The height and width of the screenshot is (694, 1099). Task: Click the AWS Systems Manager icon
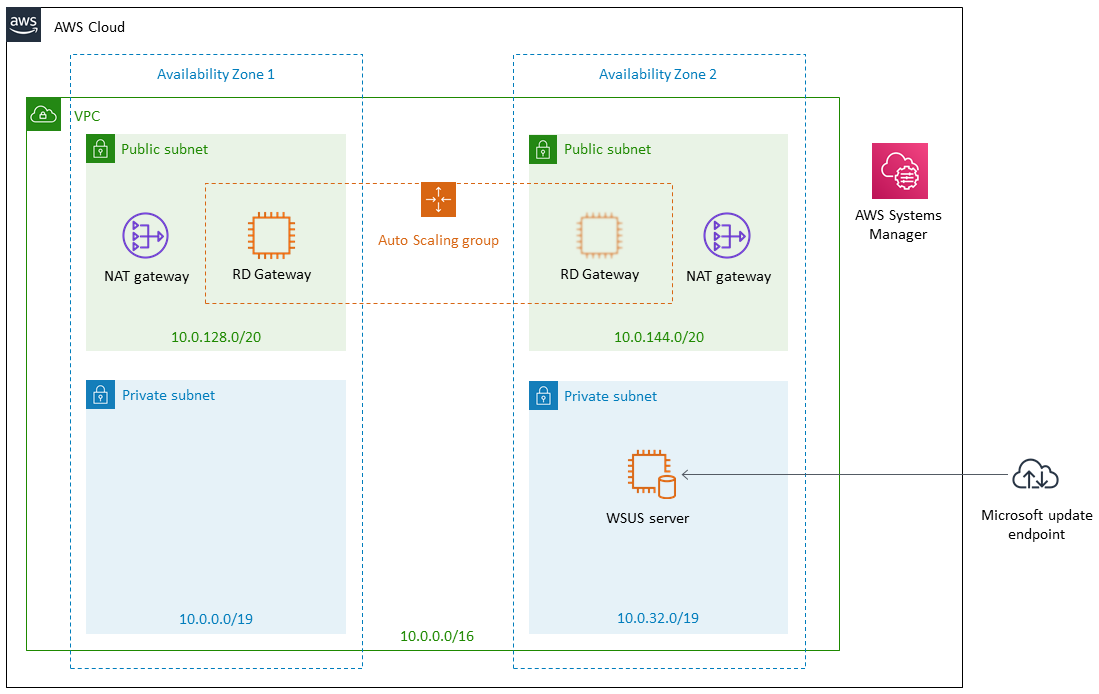click(899, 171)
